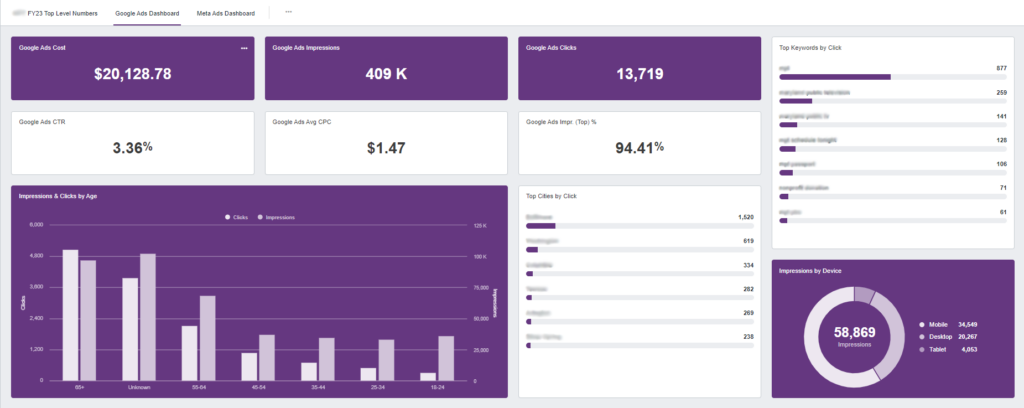Toggle the Impressions legend in age chart
Viewport: 1024px width, 408px height.
pyautogui.click(x=277, y=217)
